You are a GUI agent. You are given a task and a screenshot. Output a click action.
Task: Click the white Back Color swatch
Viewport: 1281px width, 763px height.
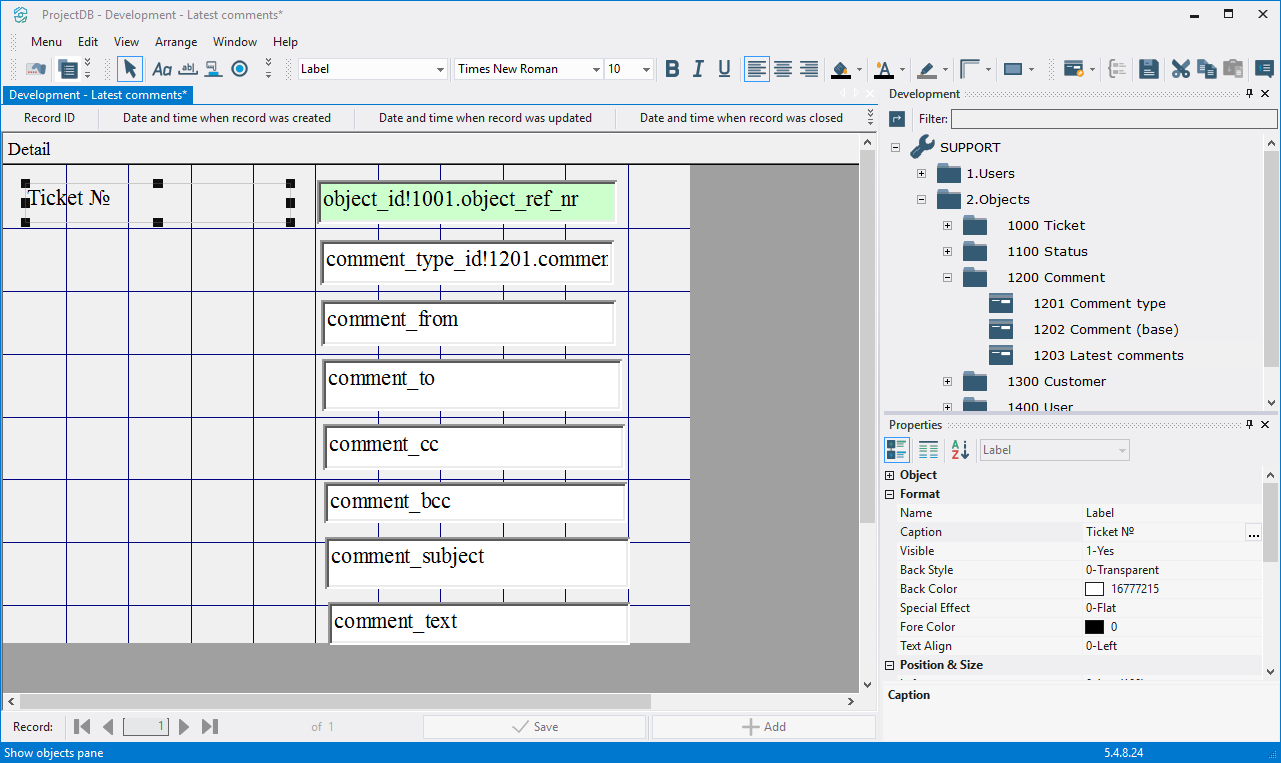tap(1094, 589)
